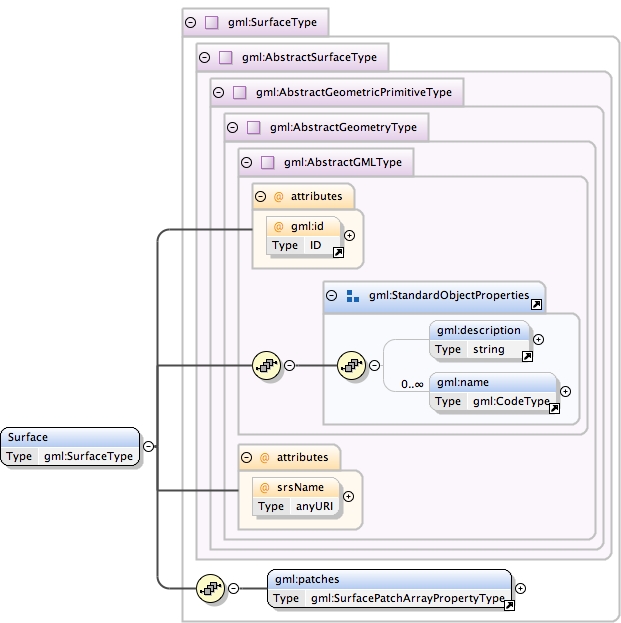Click the gml:AbstractGMLType square icon

pos(267,162)
